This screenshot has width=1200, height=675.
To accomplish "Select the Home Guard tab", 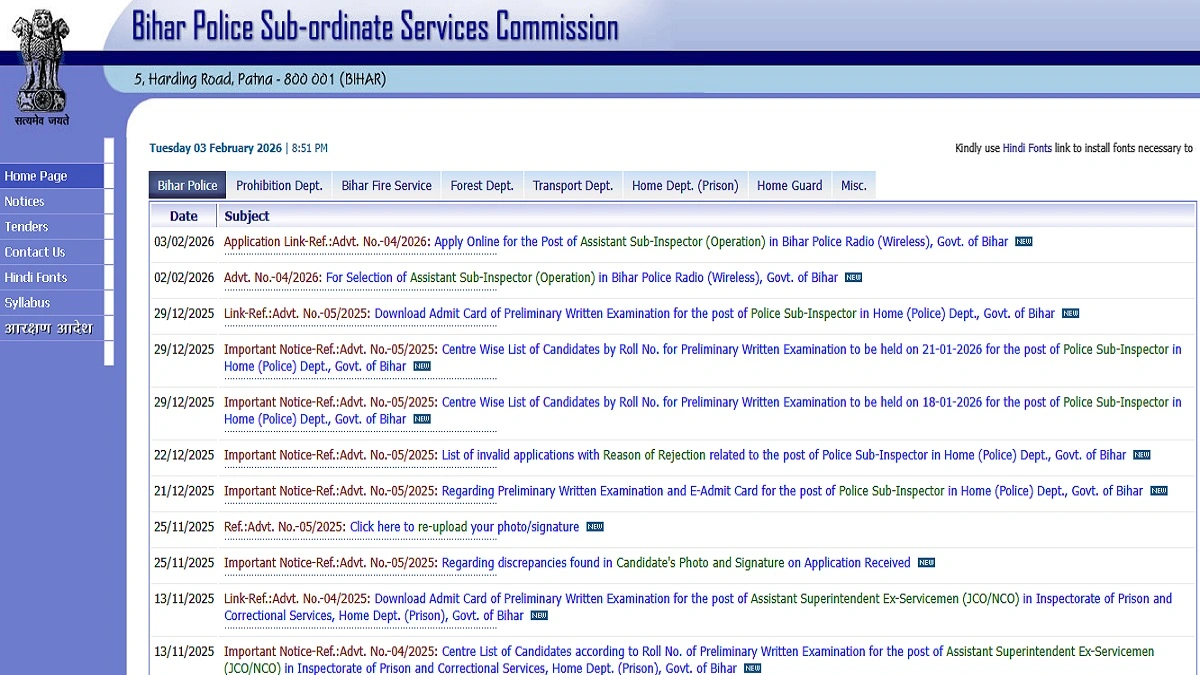I will click(789, 185).
